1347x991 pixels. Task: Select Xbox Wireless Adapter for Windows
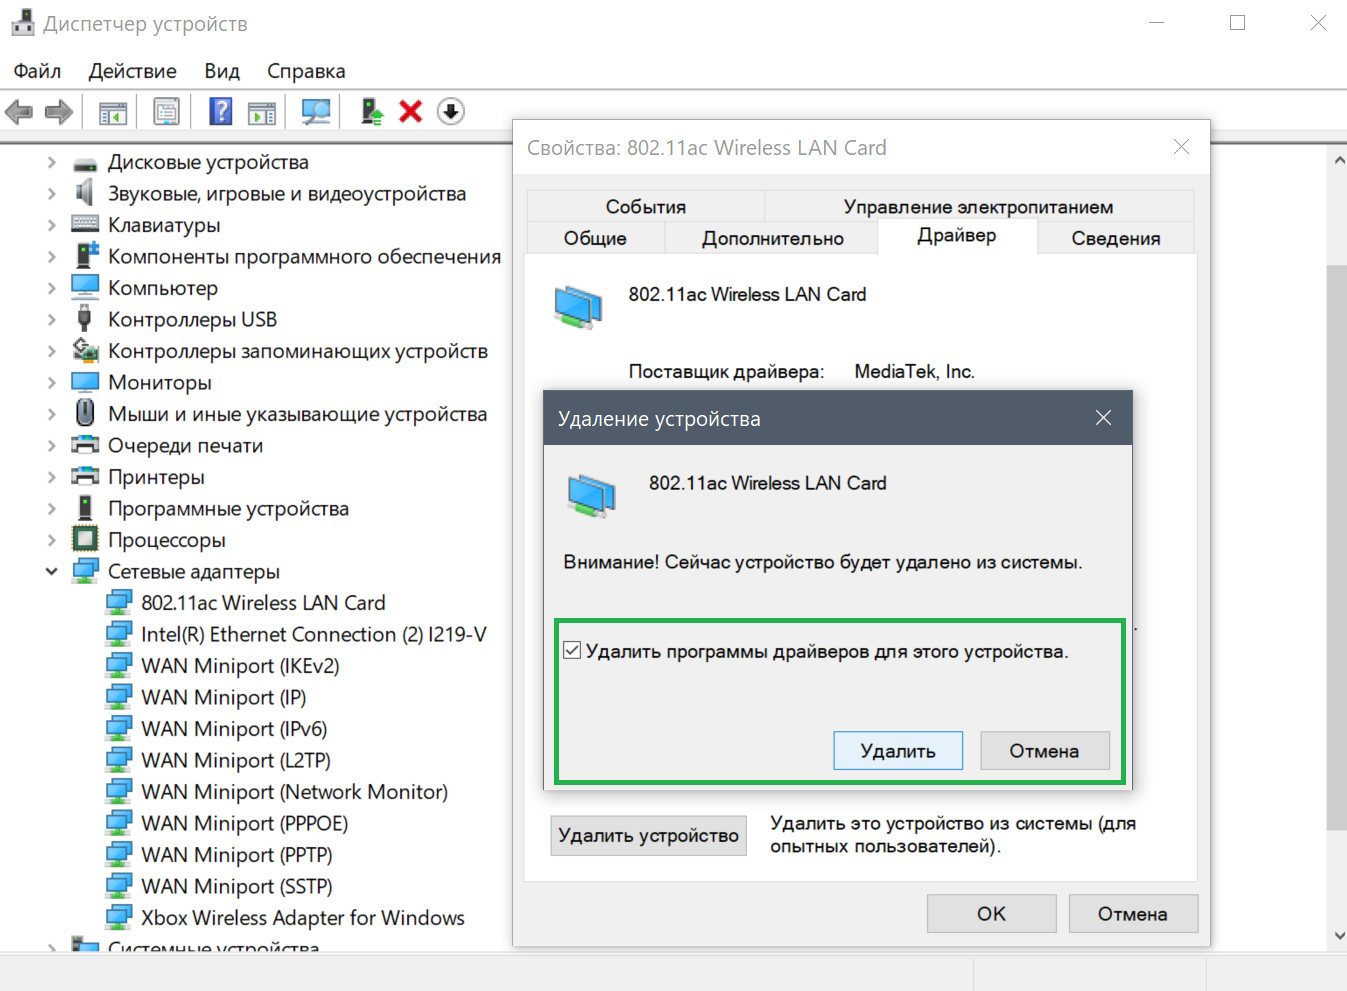click(x=303, y=918)
